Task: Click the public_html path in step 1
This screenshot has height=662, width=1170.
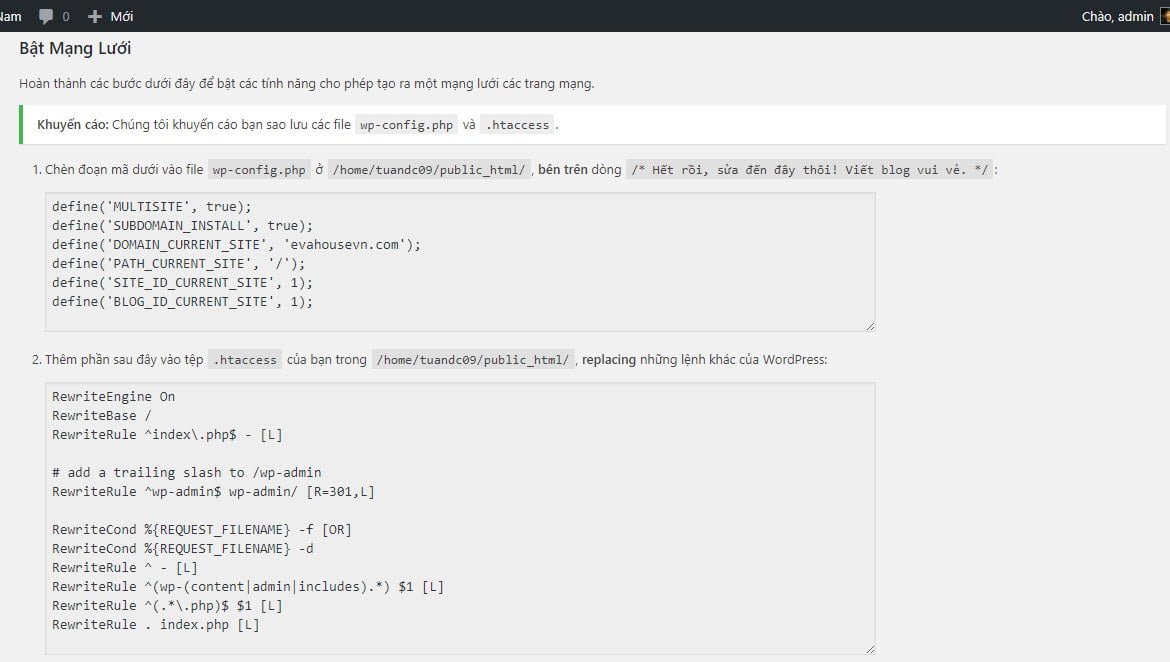Action: click(429, 170)
